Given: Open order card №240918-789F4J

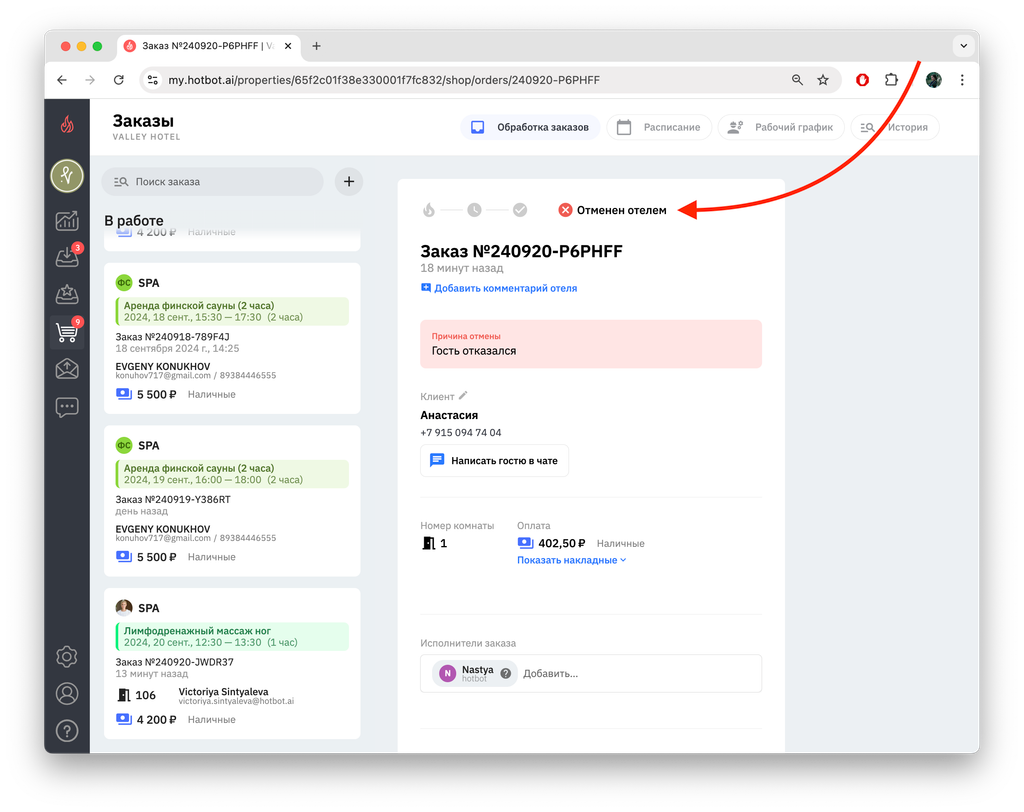Looking at the screenshot, I should (x=232, y=338).
